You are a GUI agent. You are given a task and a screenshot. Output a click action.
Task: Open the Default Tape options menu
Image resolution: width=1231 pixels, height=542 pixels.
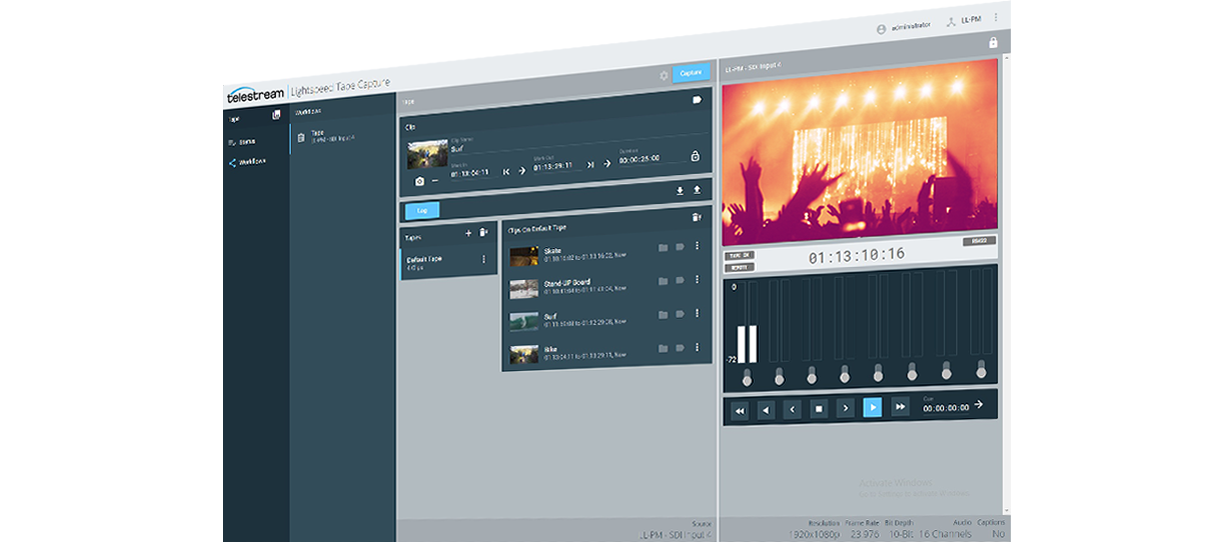[484, 259]
